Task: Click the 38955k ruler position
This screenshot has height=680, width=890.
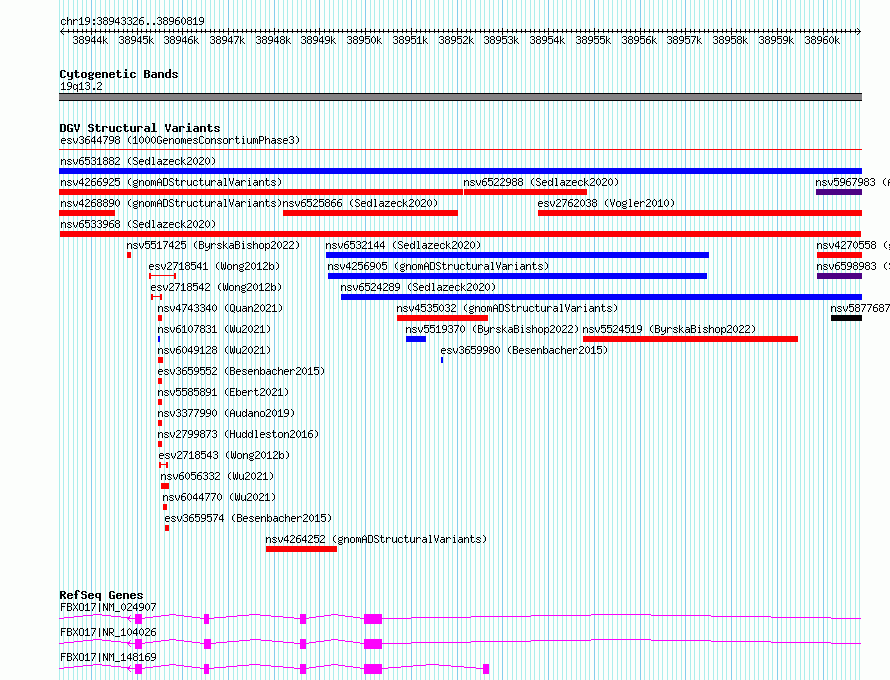Action: (x=593, y=40)
